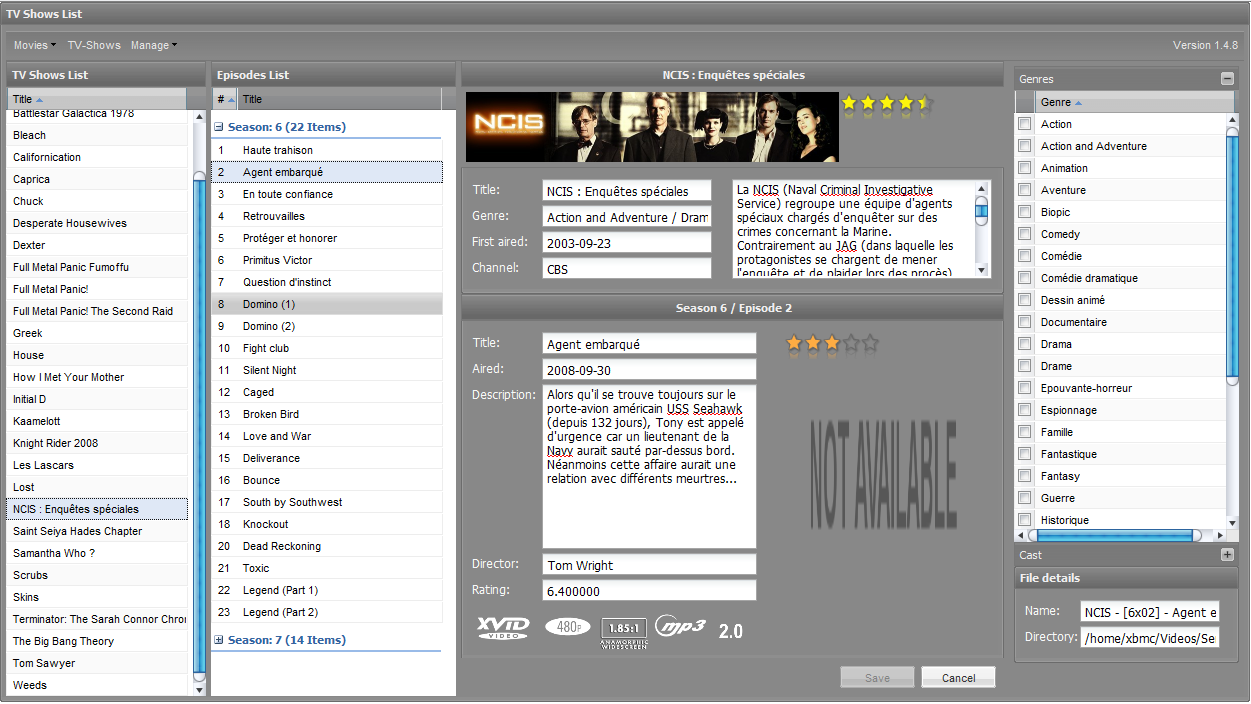Give episode Agent embarqué four stars

[851, 343]
